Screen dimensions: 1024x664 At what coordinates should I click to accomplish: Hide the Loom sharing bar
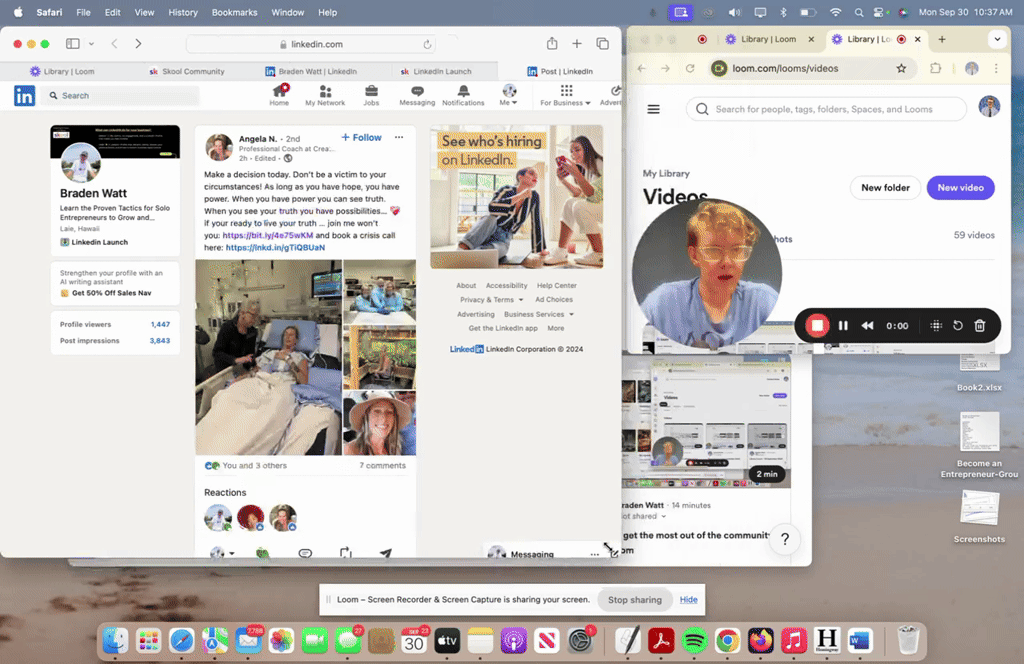point(688,599)
